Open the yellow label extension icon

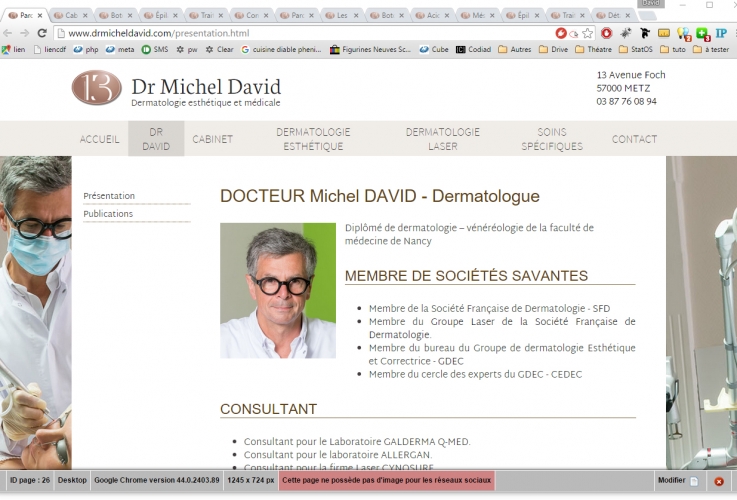(x=664, y=33)
